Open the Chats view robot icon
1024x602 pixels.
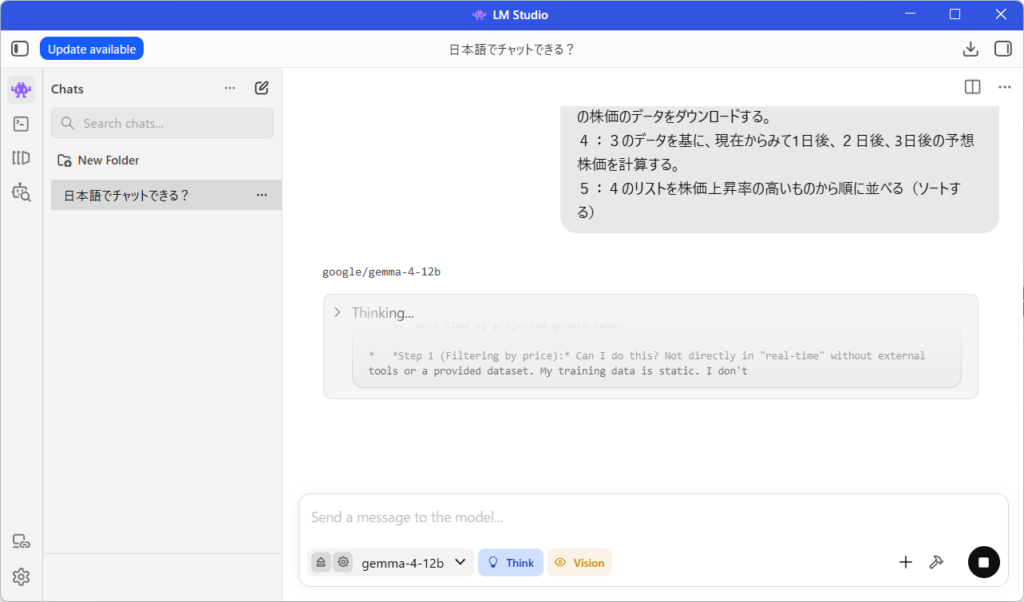point(21,89)
